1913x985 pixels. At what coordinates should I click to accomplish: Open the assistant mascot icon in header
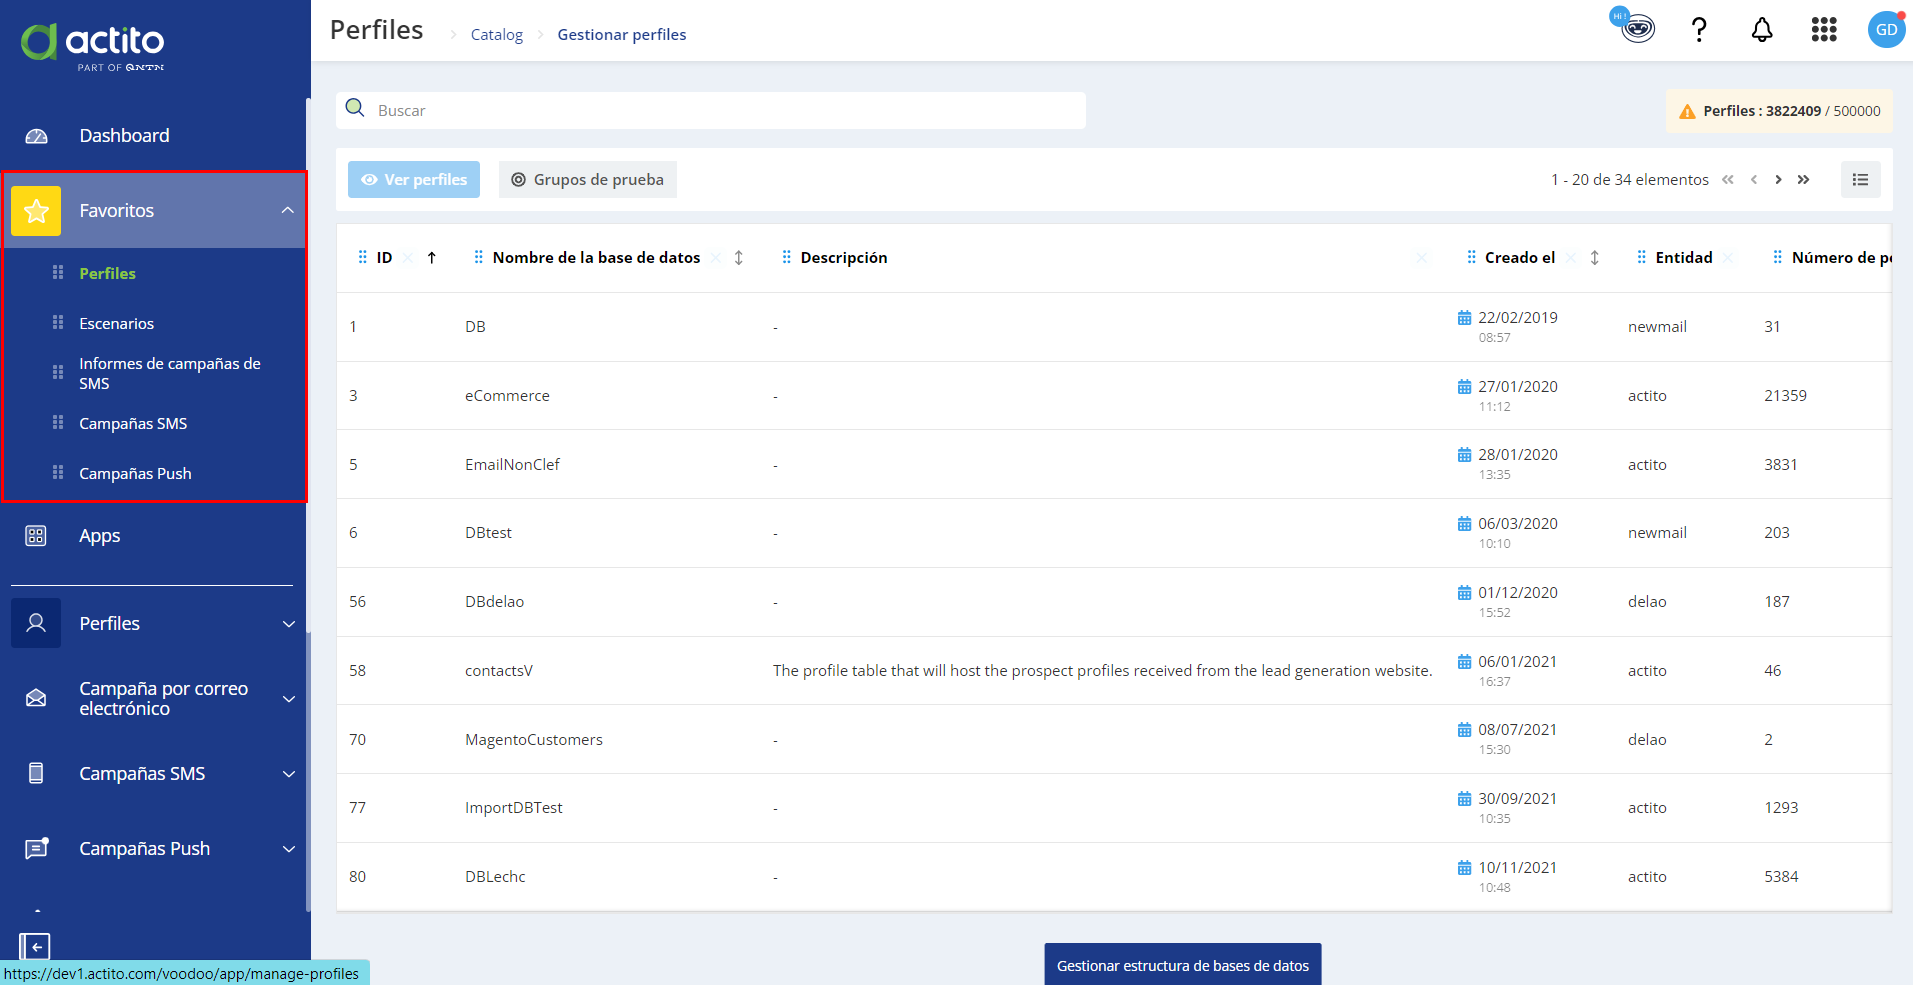coord(1636,28)
